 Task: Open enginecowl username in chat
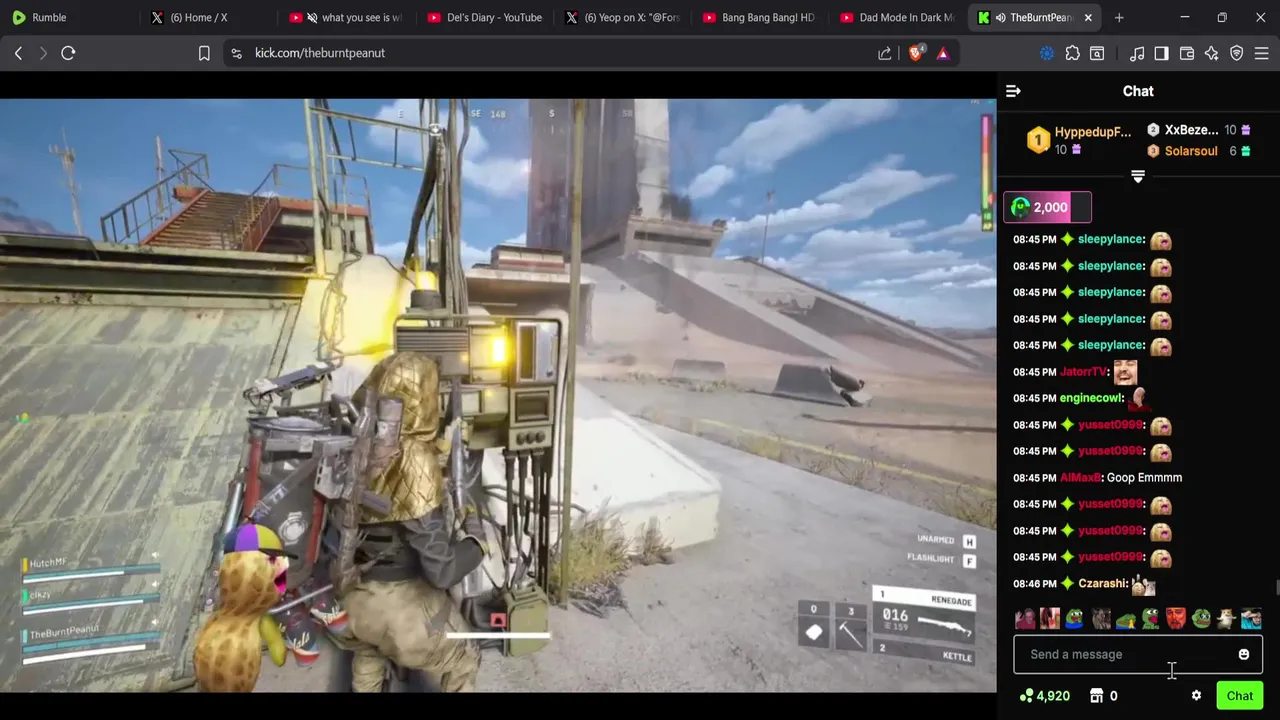pos(1092,398)
